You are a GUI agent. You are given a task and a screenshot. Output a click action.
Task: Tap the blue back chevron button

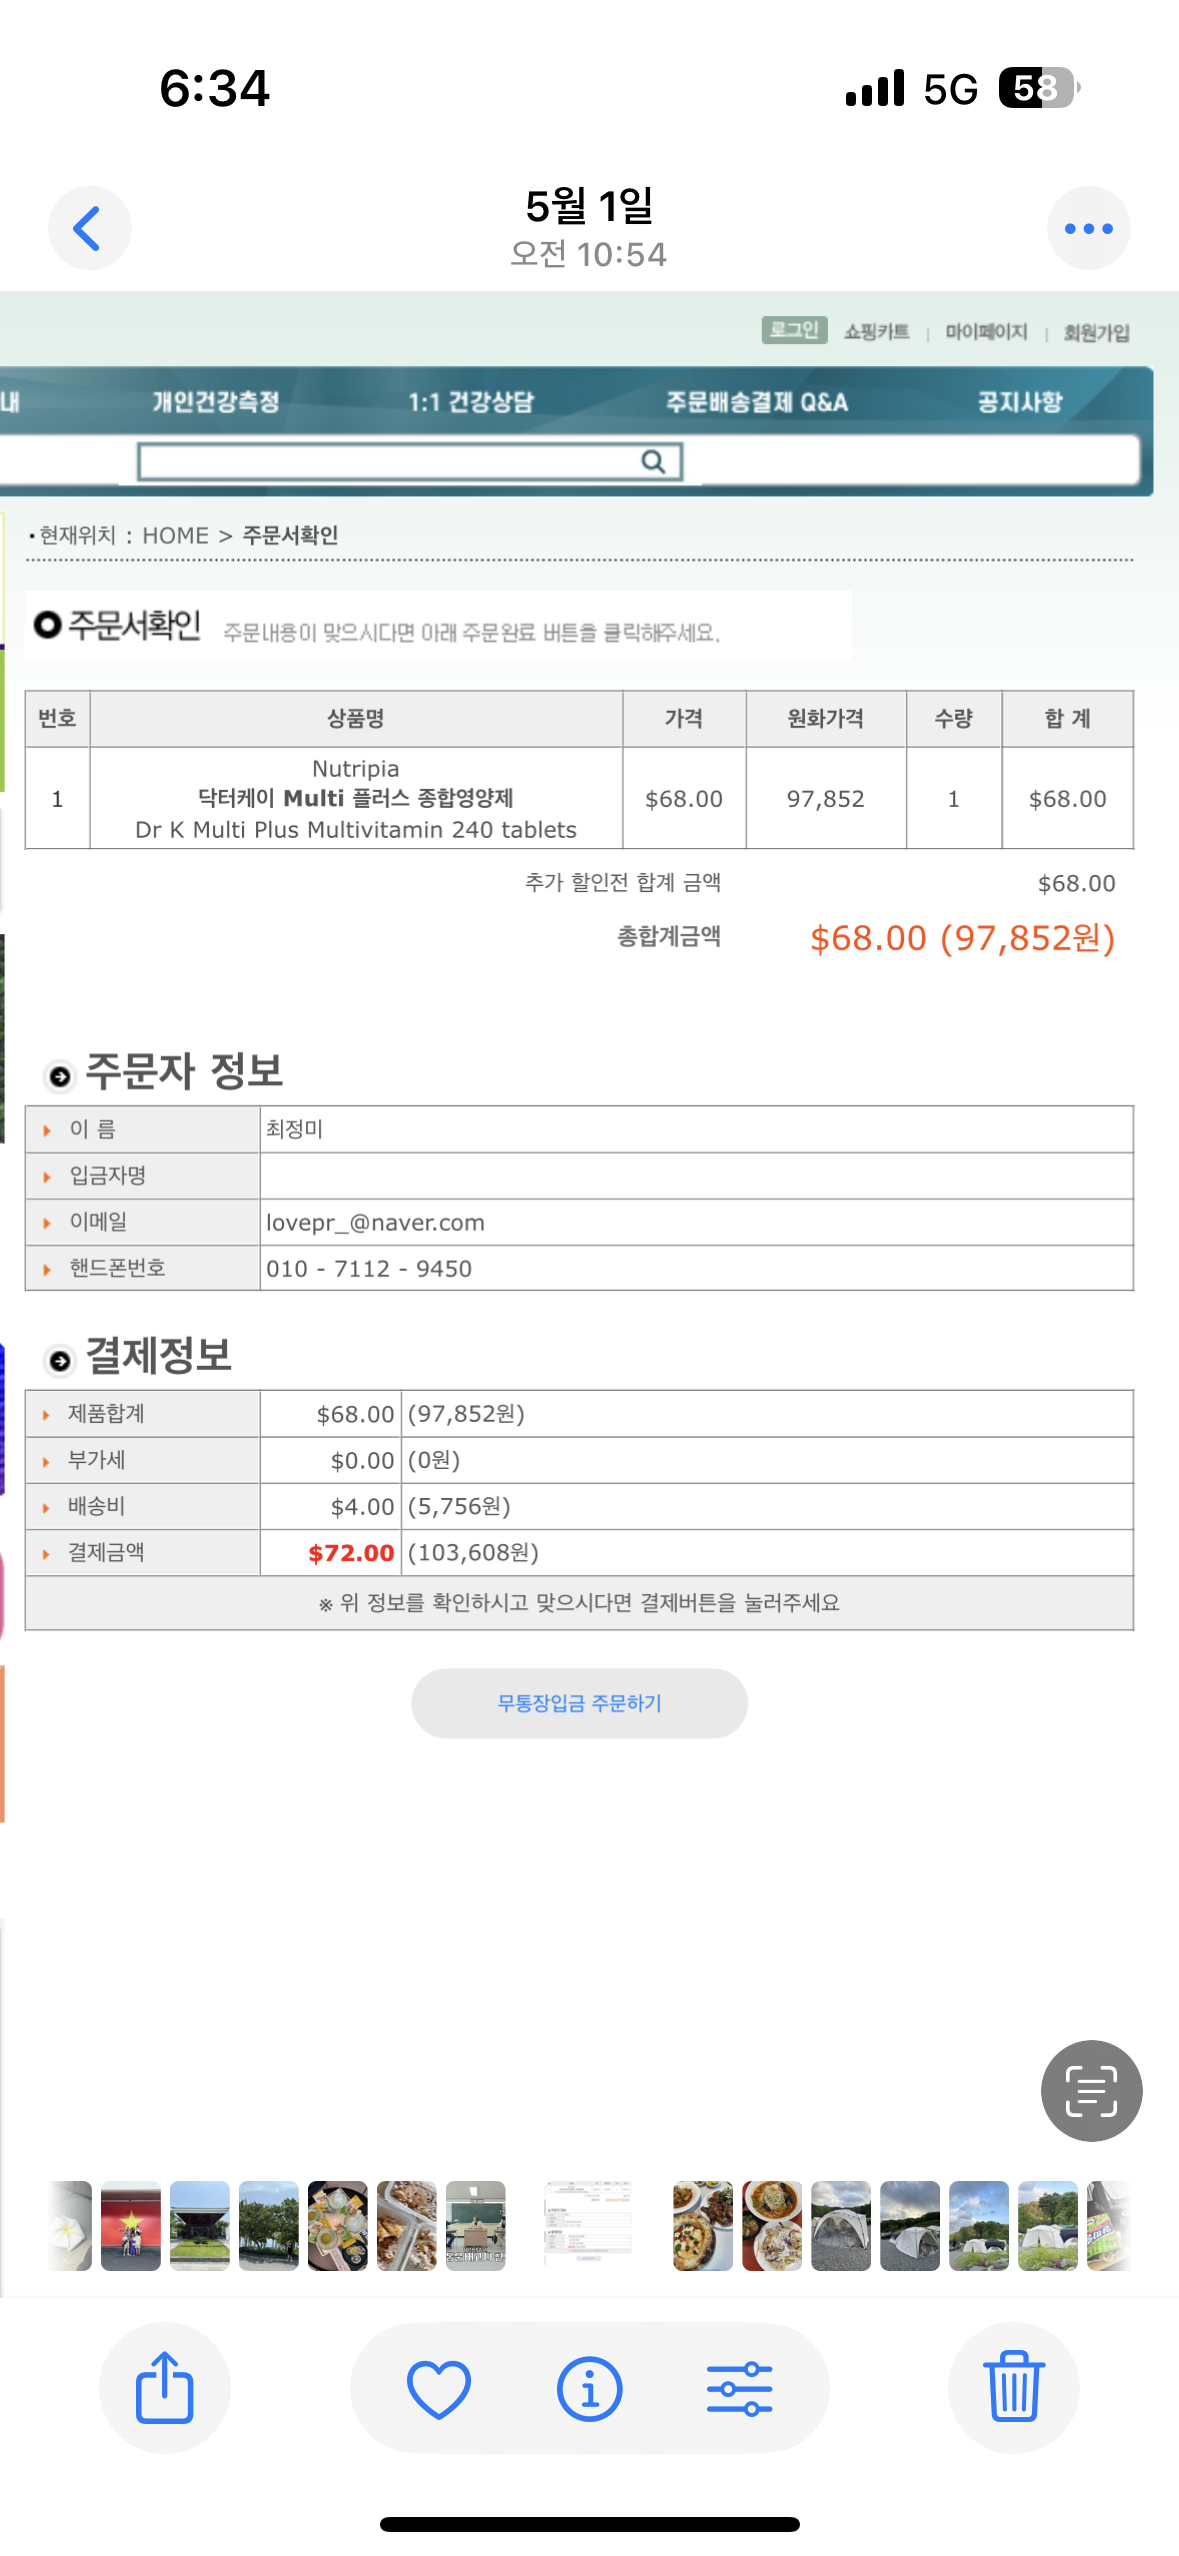tap(89, 228)
